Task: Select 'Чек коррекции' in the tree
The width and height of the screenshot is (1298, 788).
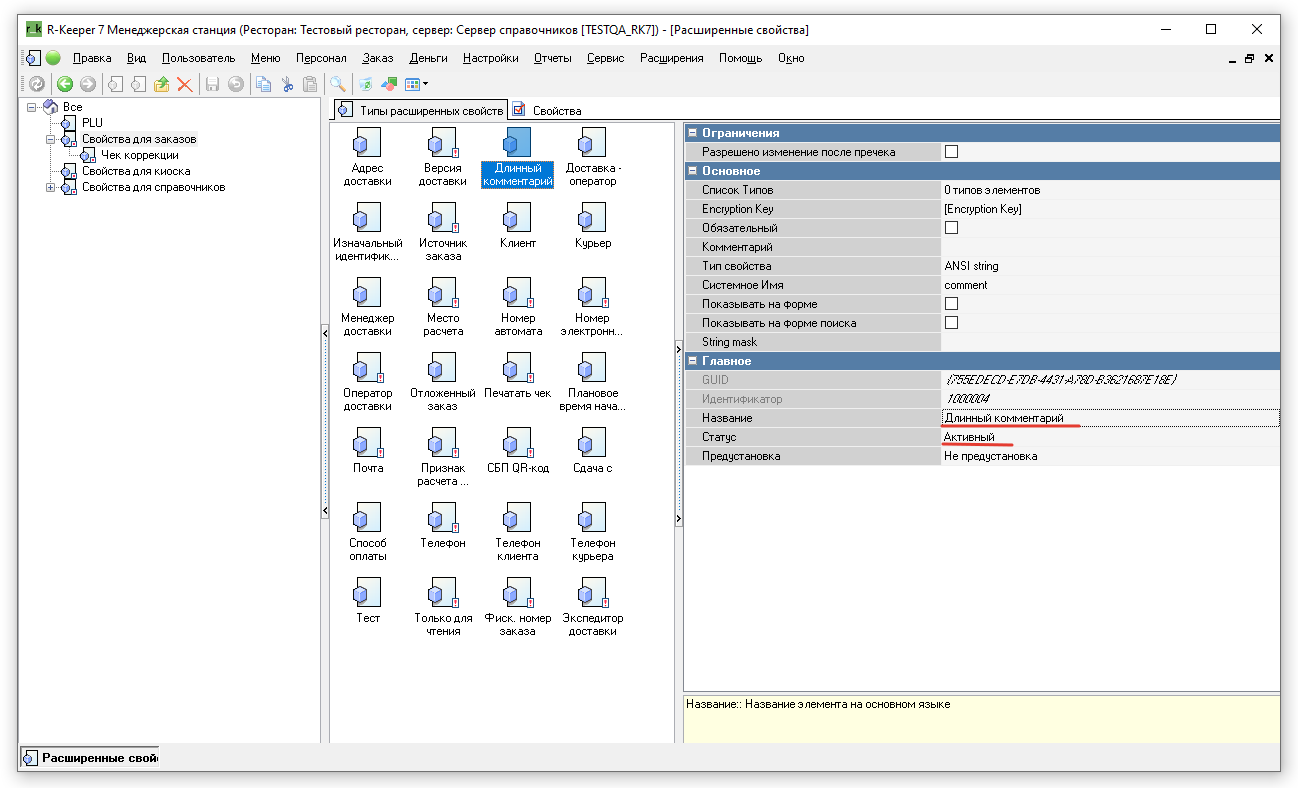Action: 139,155
